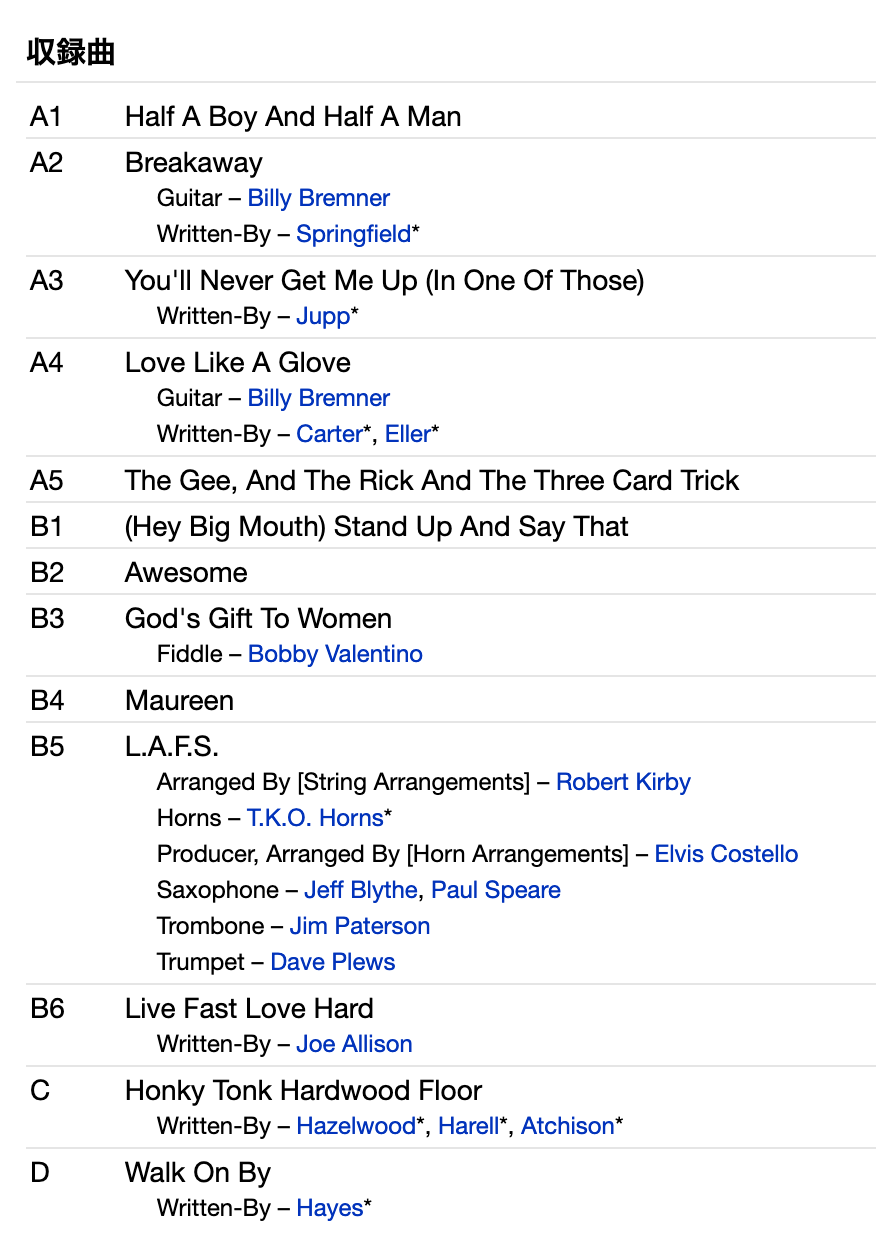Image resolution: width=876 pixels, height=1245 pixels.
Task: Open the Jupp writer credit link
Action: 323,316
